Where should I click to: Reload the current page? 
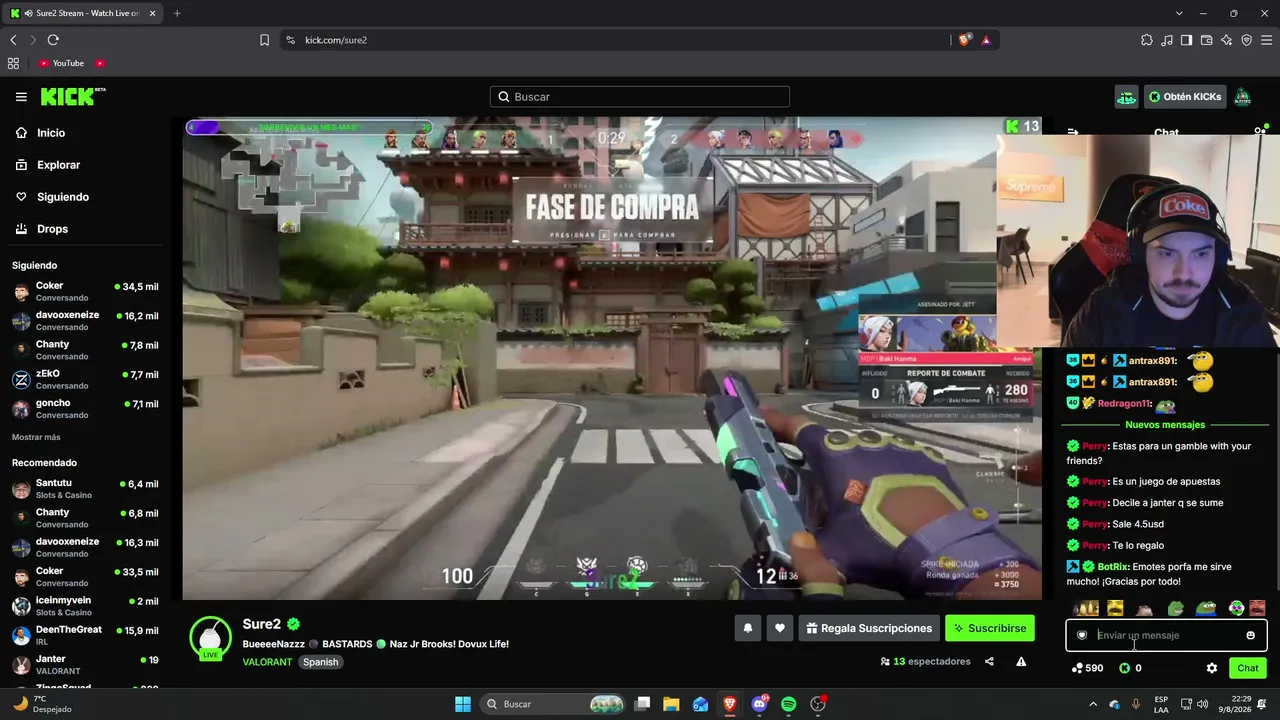[53, 40]
